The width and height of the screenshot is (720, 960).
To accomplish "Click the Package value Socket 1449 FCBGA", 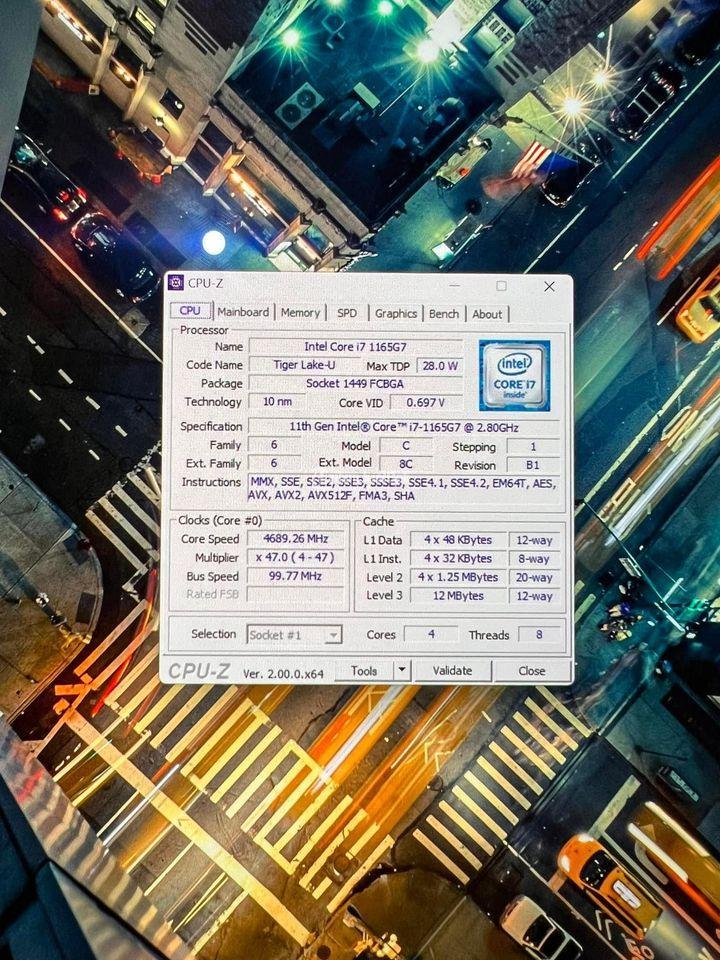I will coord(356,383).
